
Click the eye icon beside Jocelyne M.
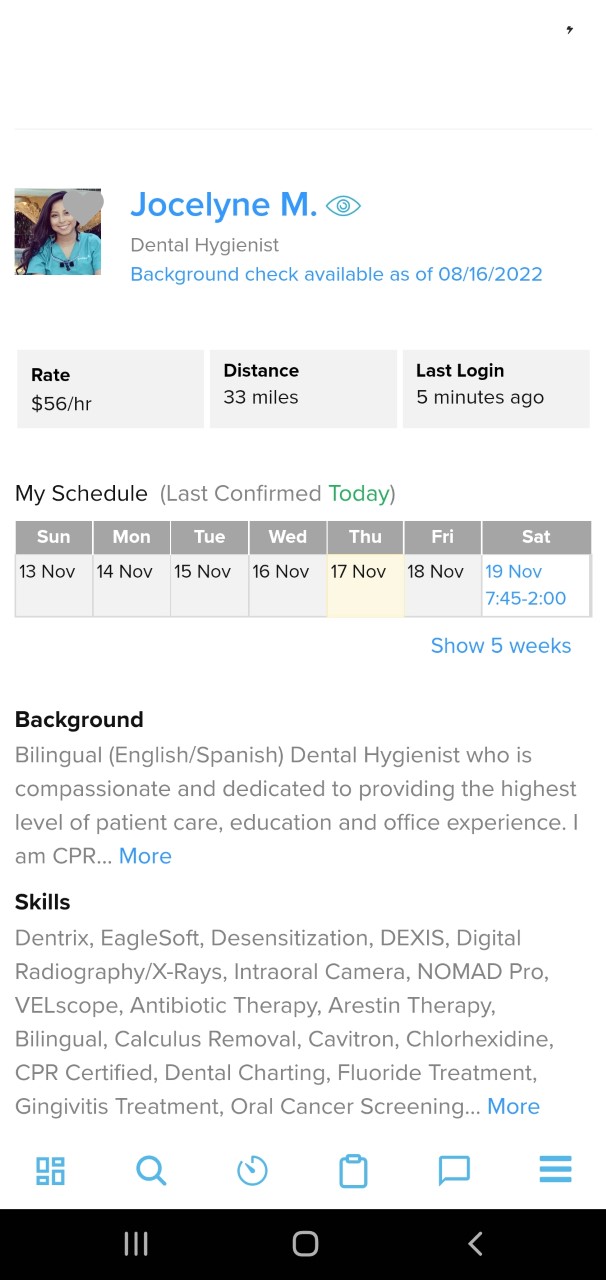[344, 204]
